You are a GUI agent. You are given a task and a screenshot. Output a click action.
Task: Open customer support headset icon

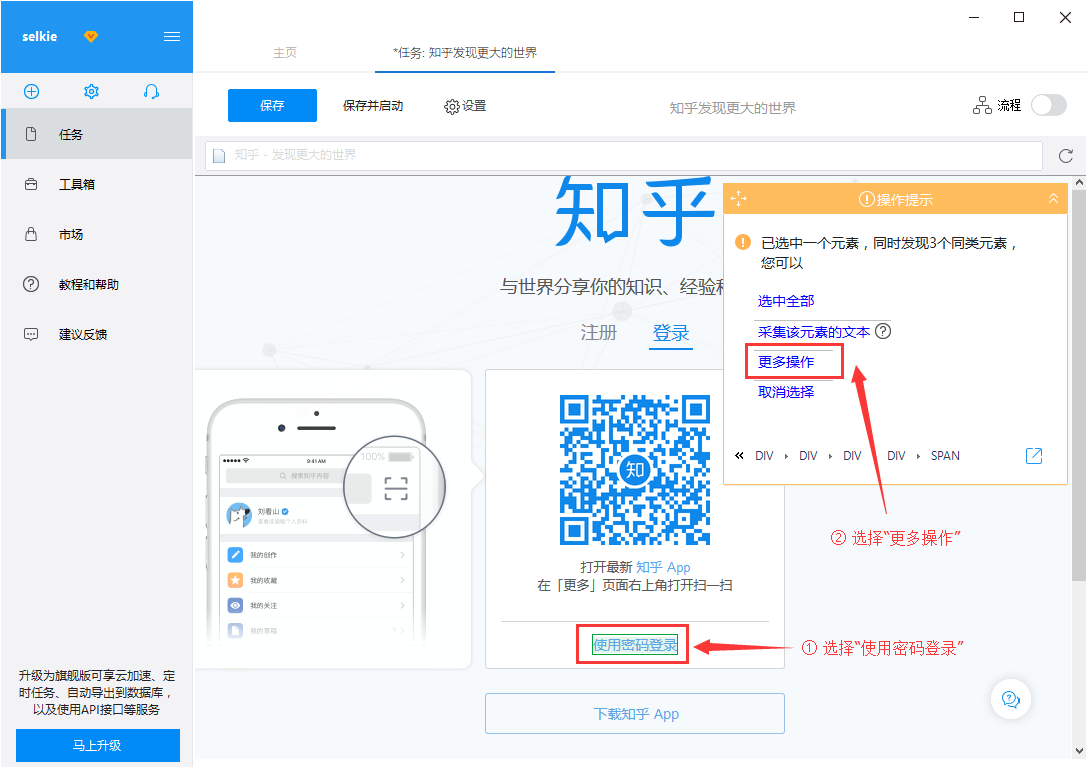(x=151, y=92)
